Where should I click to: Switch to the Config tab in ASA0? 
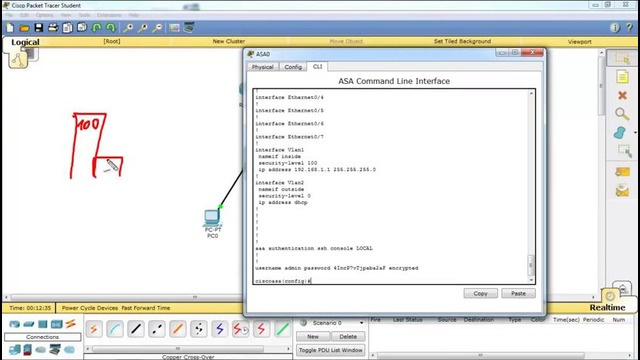coord(293,67)
